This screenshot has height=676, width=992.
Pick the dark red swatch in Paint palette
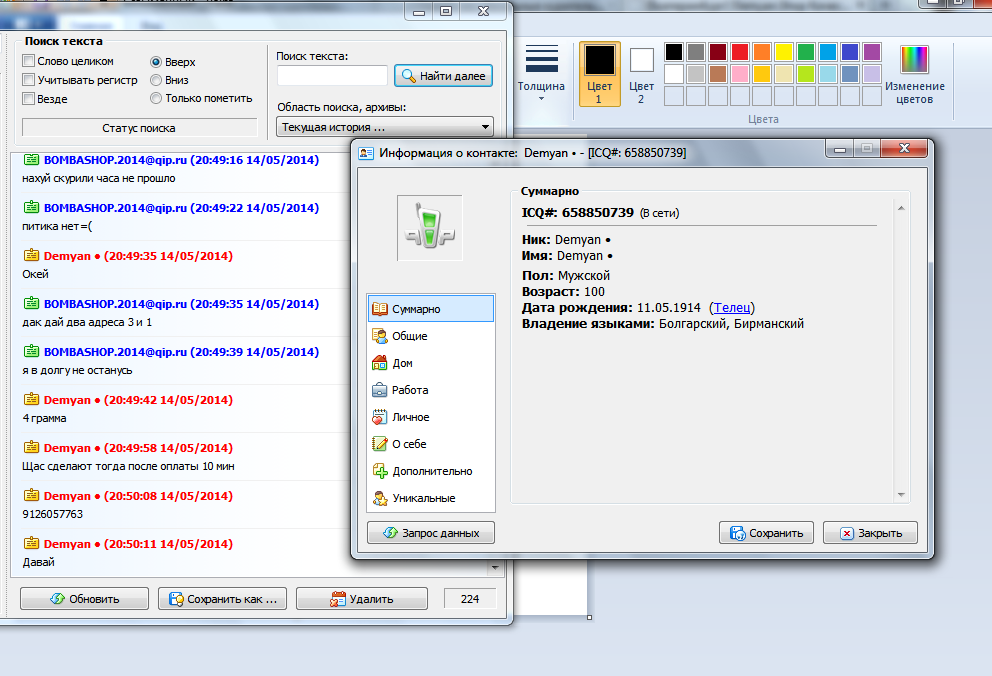pos(718,52)
